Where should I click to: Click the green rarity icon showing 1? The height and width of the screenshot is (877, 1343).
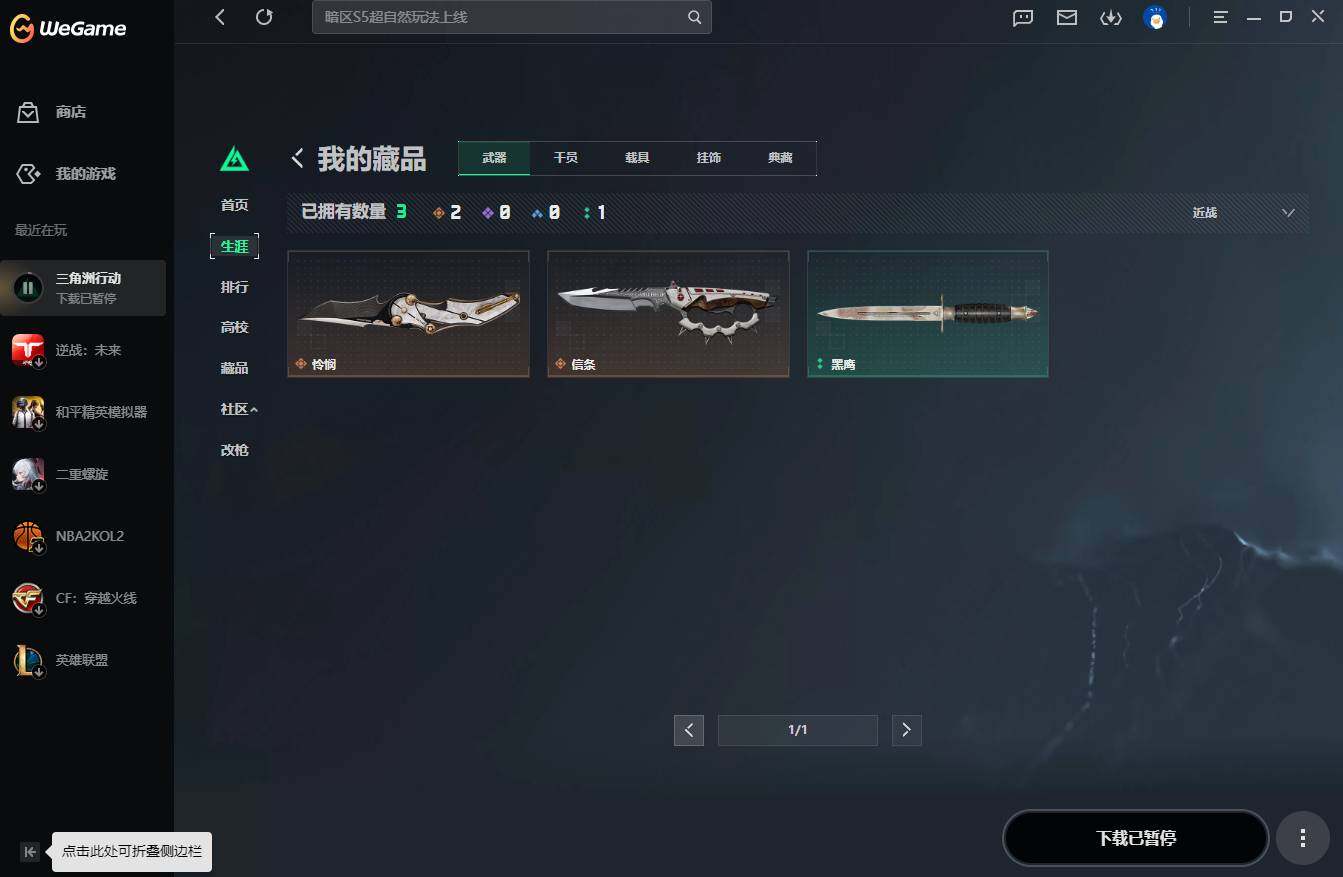click(x=587, y=213)
